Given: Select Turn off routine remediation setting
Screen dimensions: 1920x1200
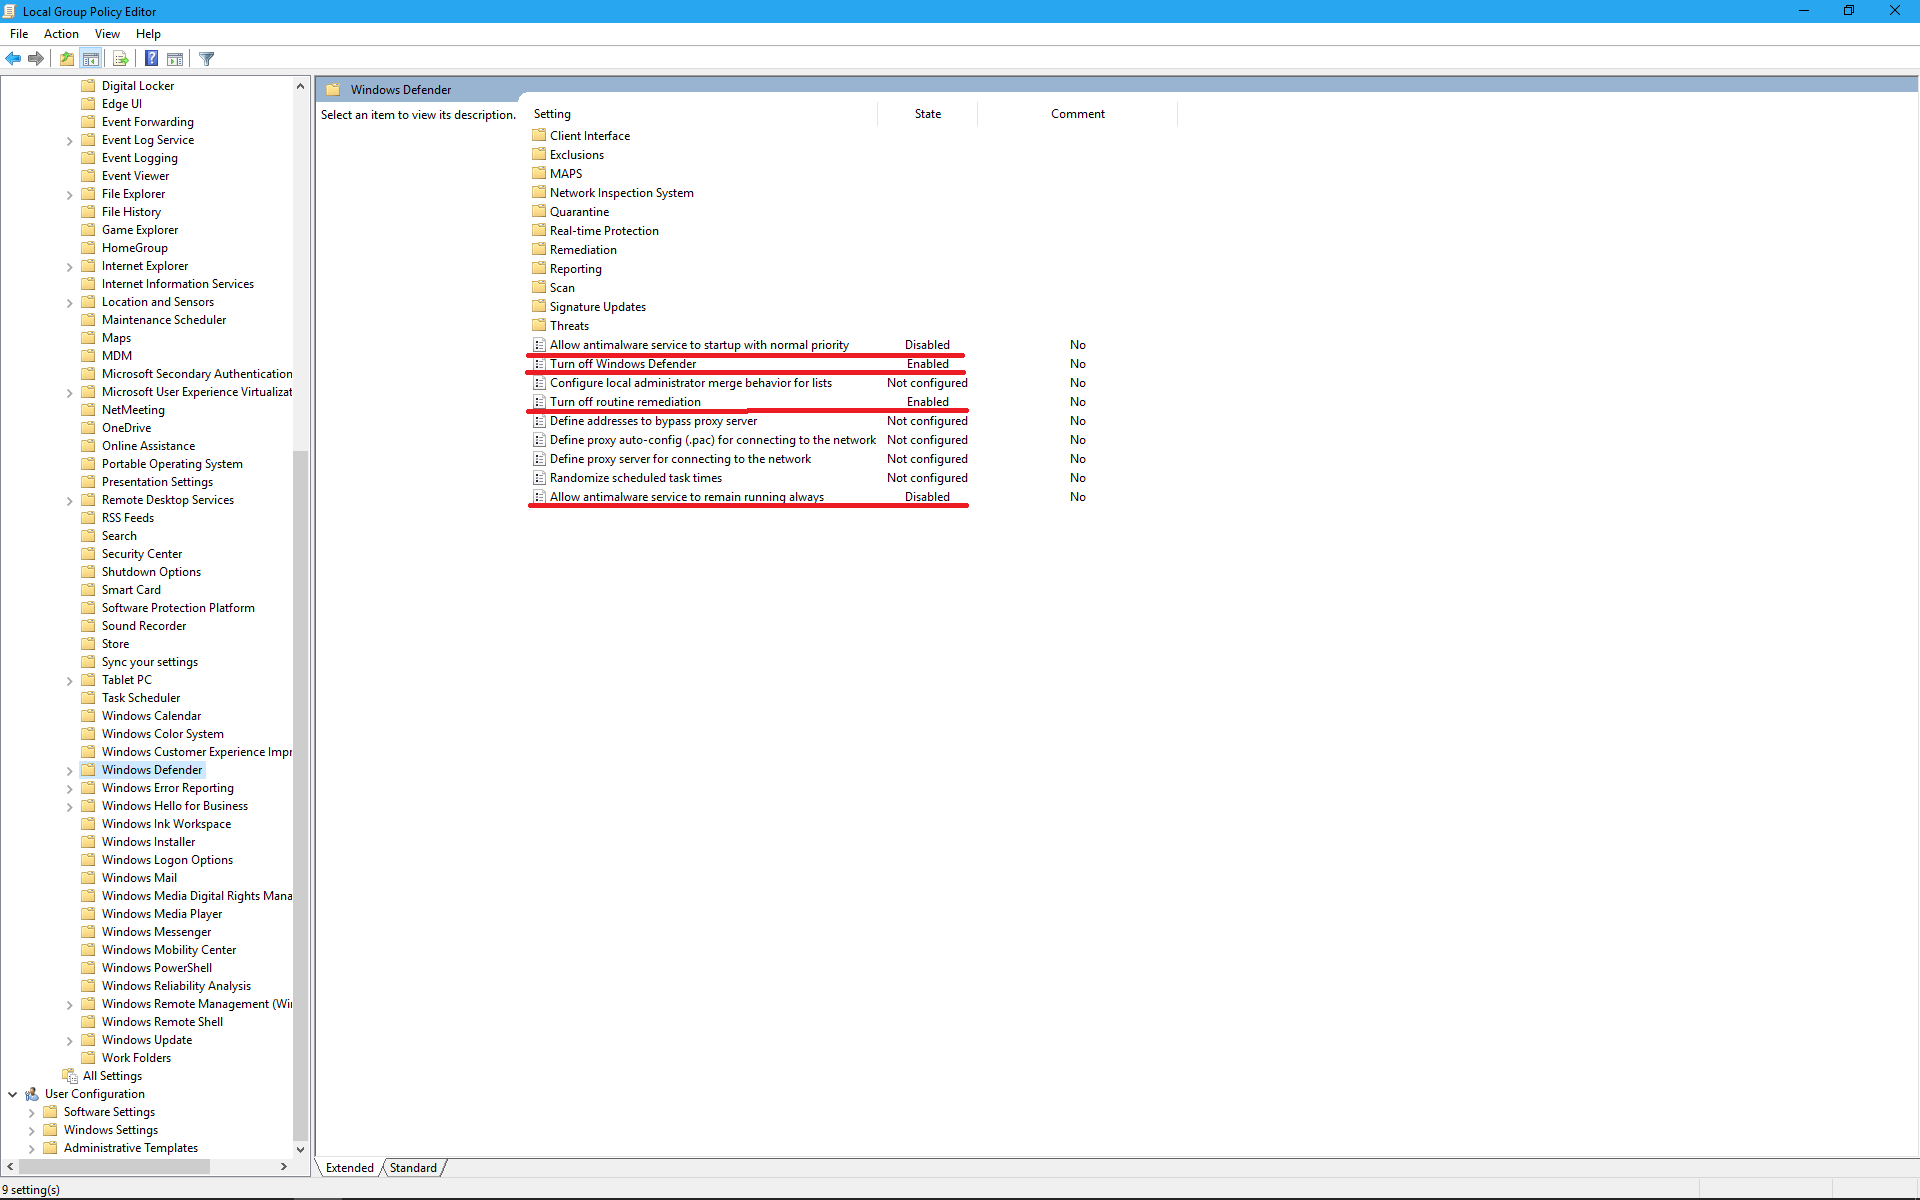Looking at the screenshot, I should click(x=625, y=402).
